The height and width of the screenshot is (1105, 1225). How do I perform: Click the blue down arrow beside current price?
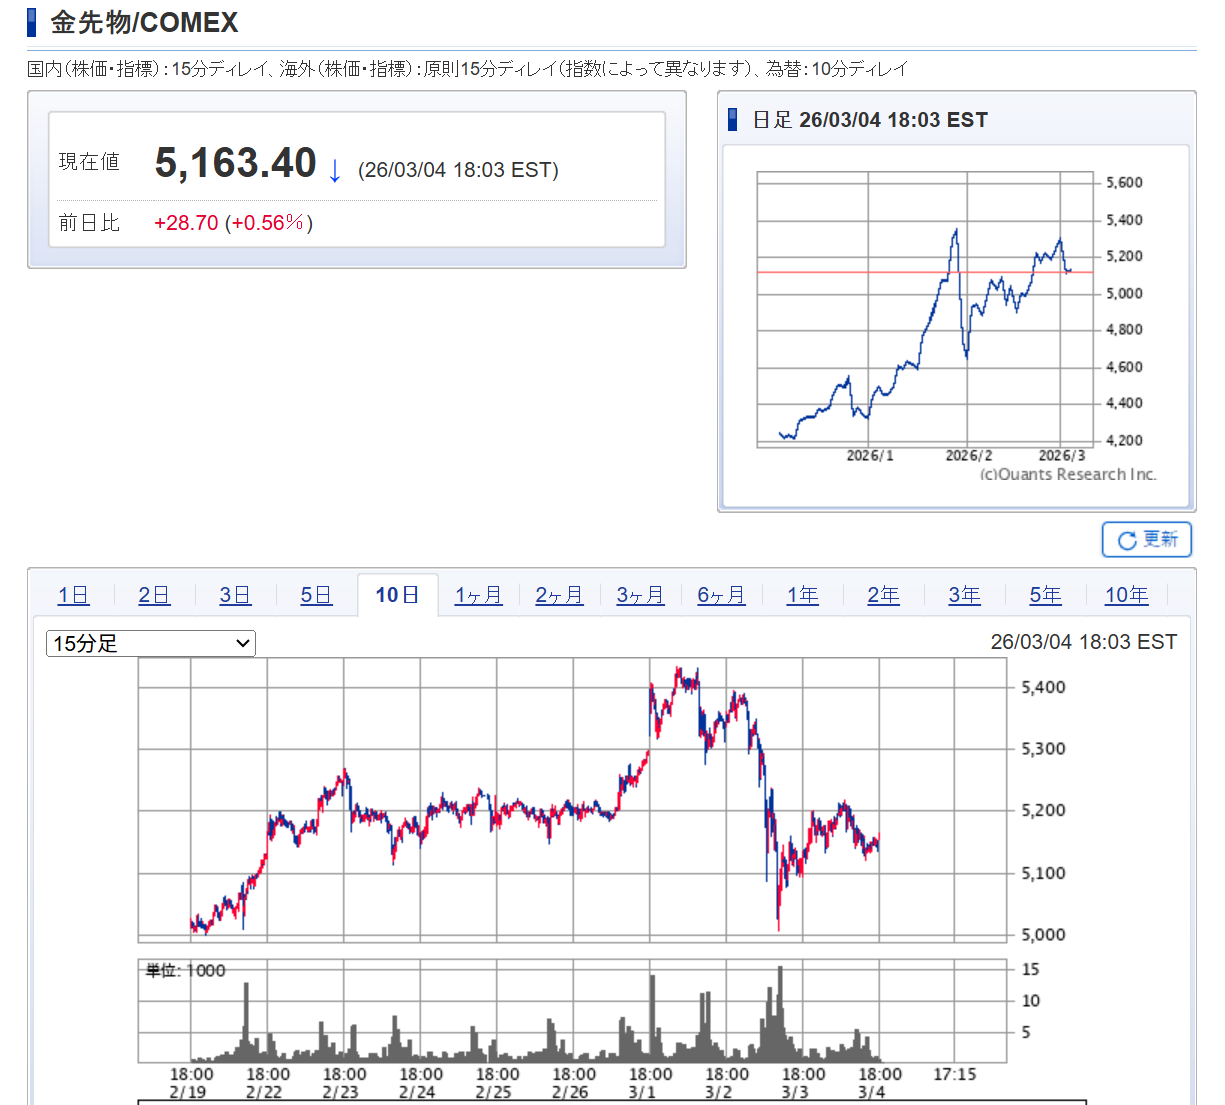pos(335,171)
